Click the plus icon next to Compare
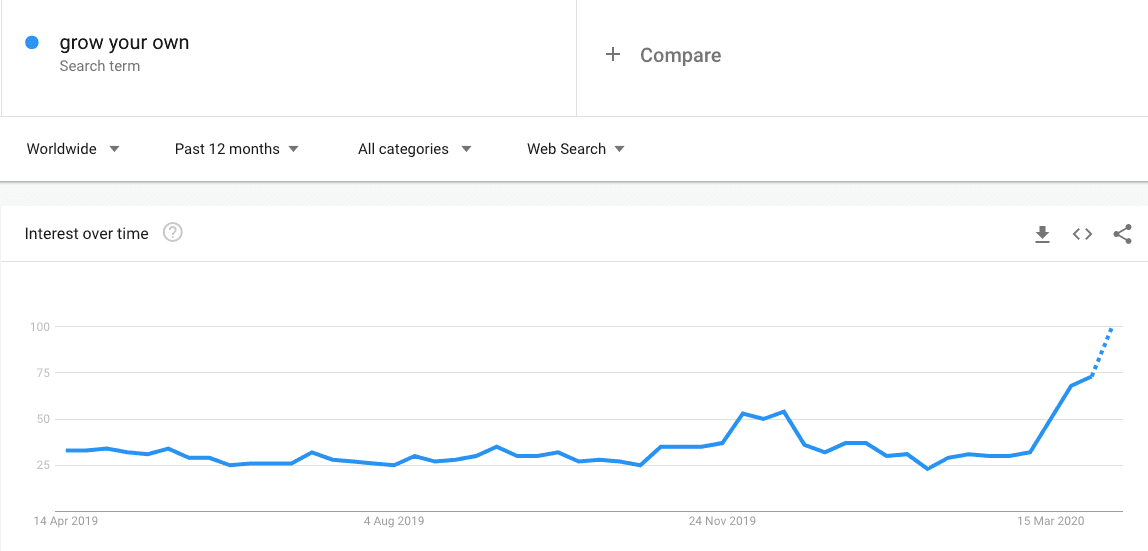1148x551 pixels. [x=613, y=55]
